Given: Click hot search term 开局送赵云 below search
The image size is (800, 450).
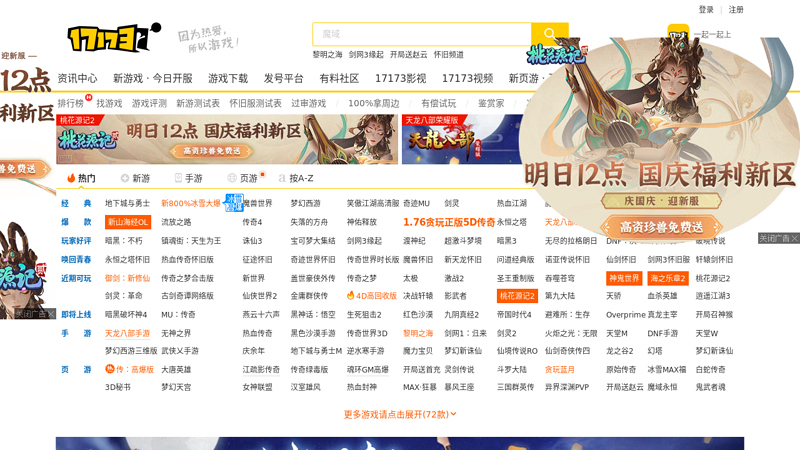Looking at the screenshot, I should tap(408, 55).
